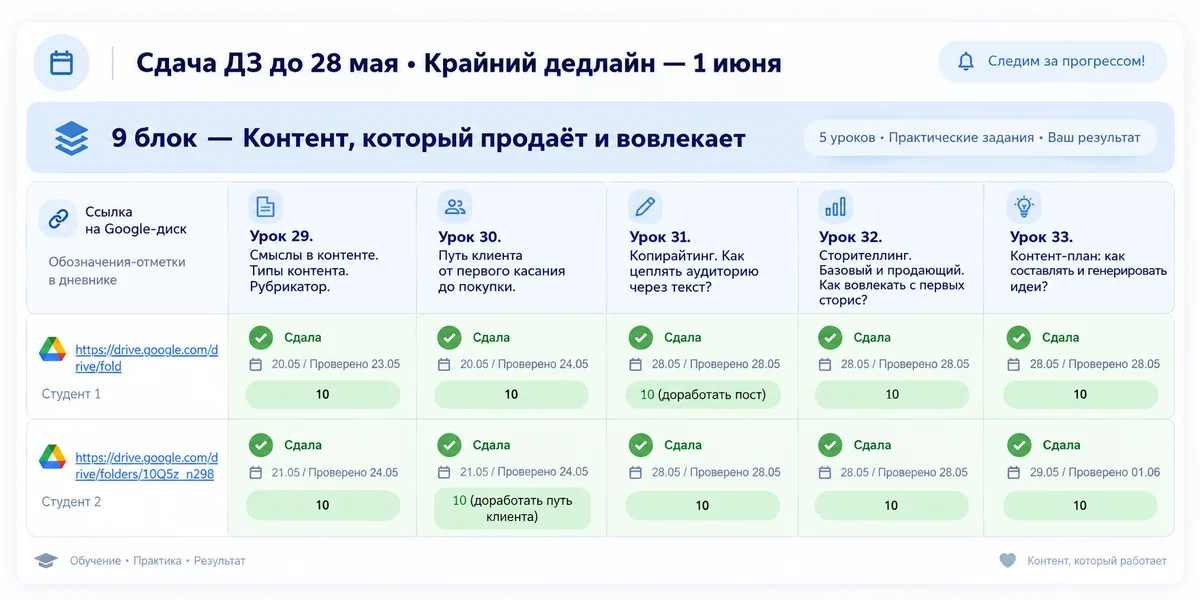The image size is (1200, 600).
Task: Click green checkmark for Студент 1 Урок 29
Action: [x=260, y=337]
